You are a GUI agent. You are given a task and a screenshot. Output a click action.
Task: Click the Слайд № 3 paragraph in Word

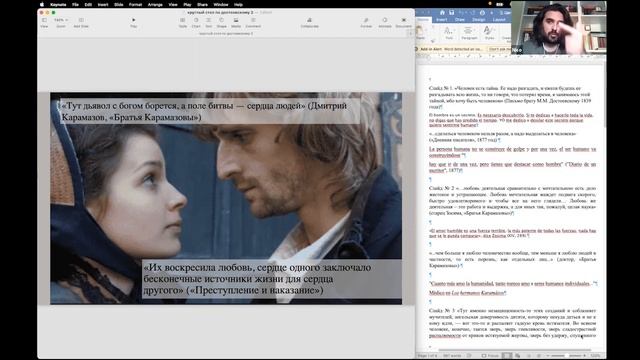click(512, 322)
